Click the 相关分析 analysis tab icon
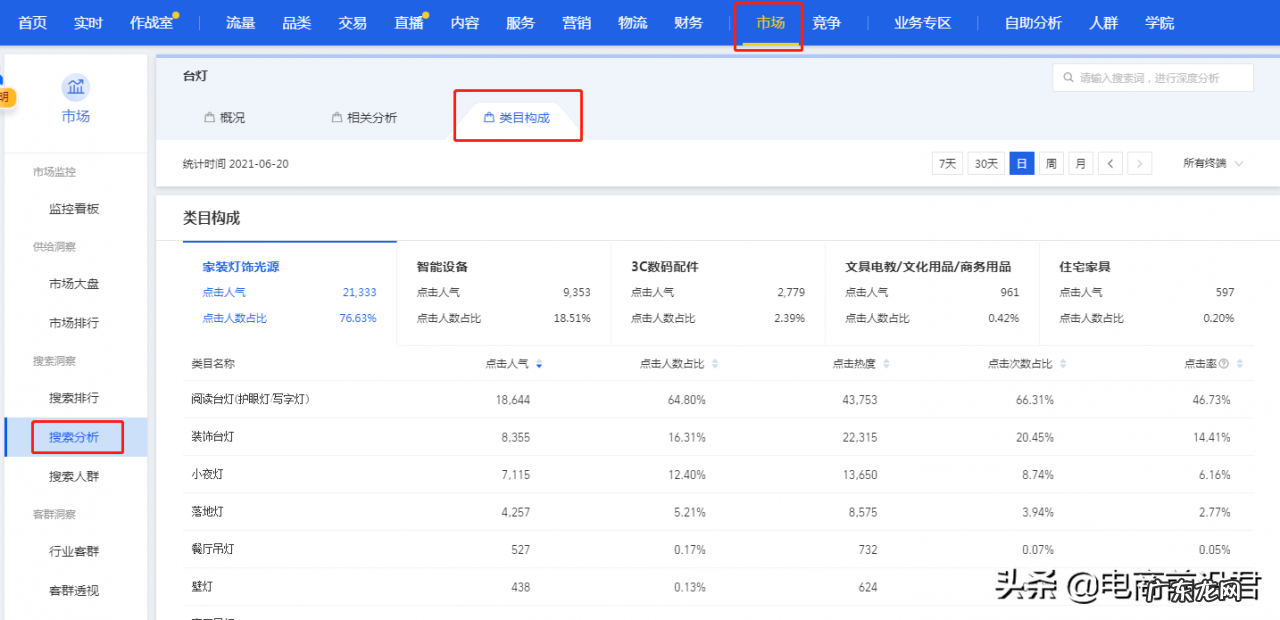The image size is (1280, 620). [x=336, y=116]
